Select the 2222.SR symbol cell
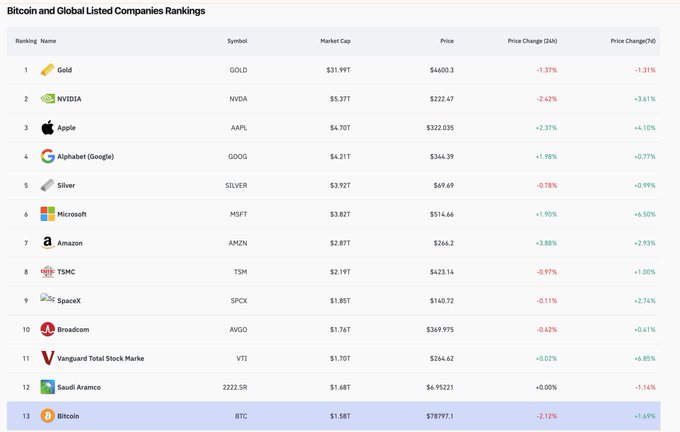The width and height of the screenshot is (680, 432). coord(235,387)
